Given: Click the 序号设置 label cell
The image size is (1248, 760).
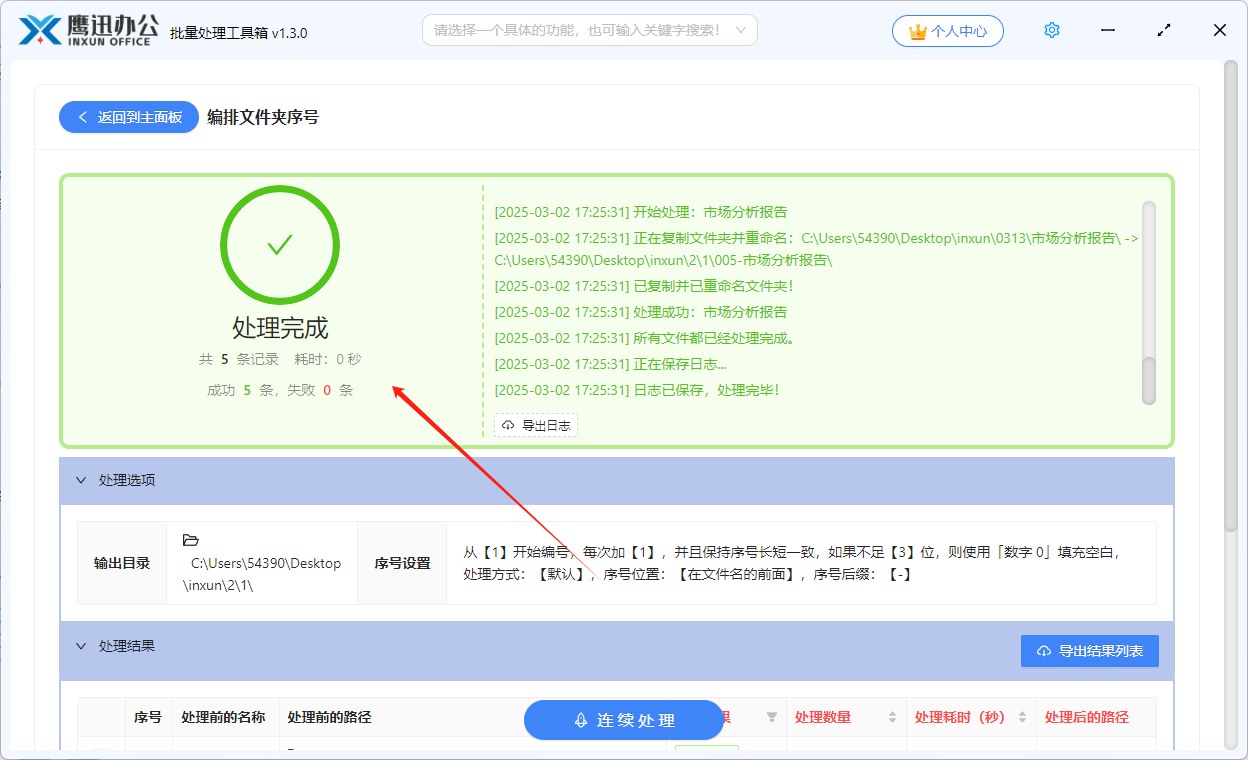Looking at the screenshot, I should pyautogui.click(x=403, y=563).
